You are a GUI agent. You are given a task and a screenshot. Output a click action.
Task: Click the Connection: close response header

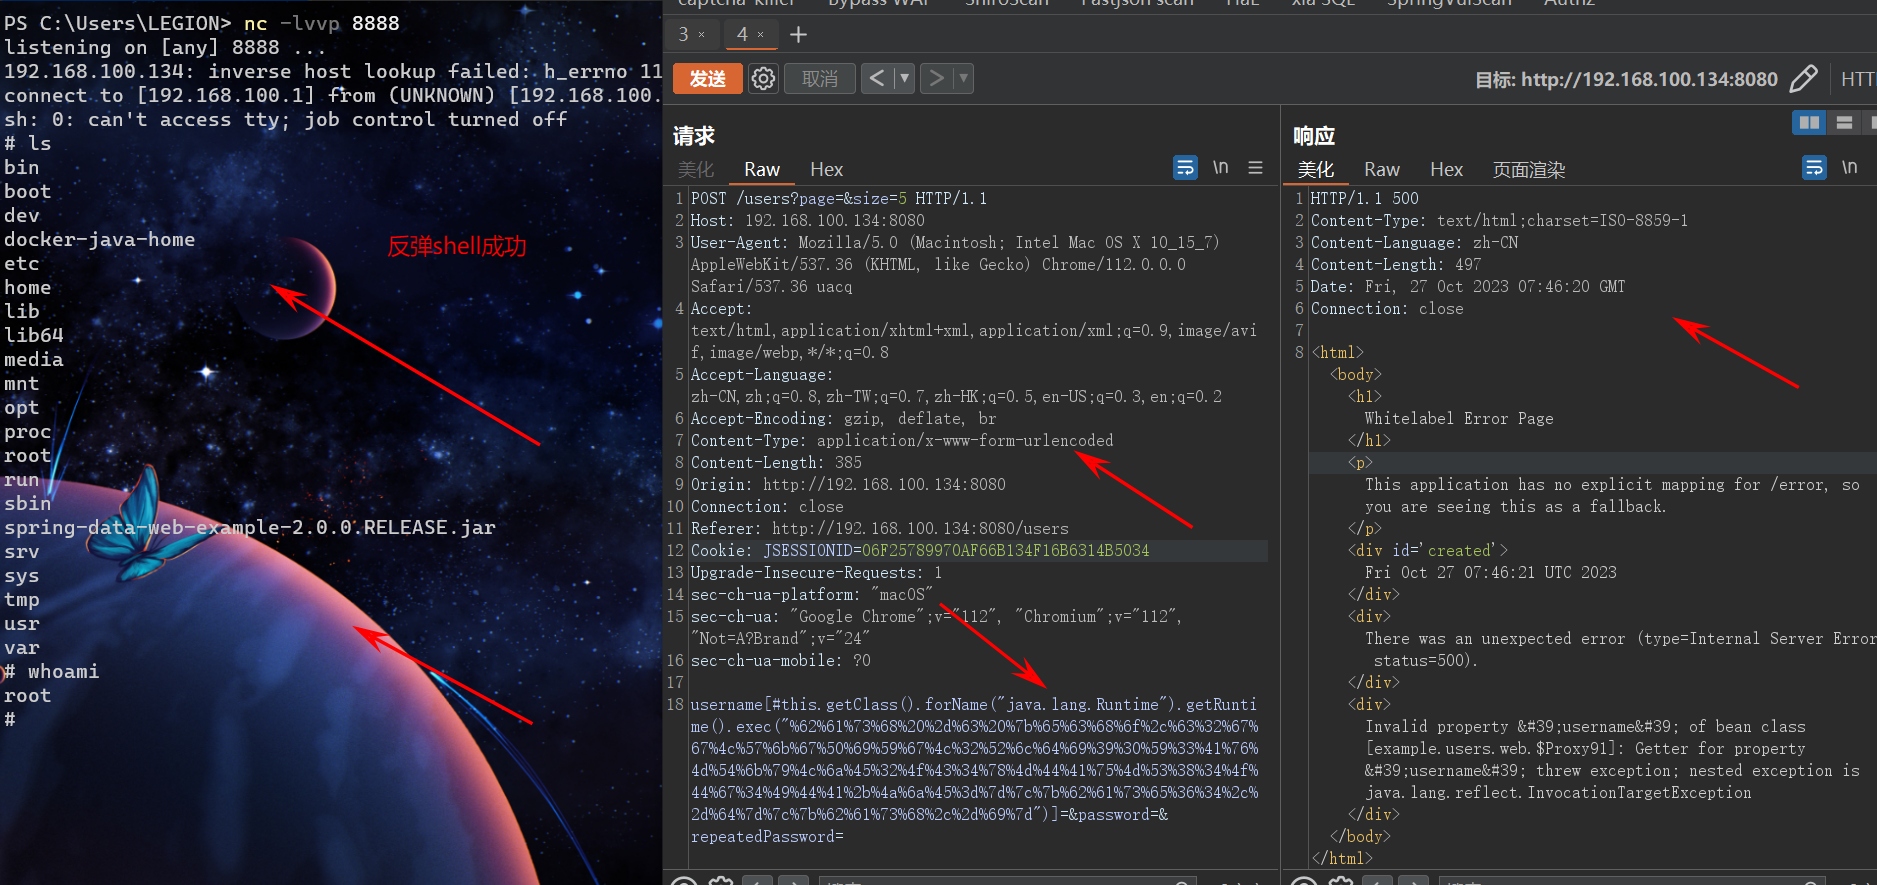(x=1387, y=308)
